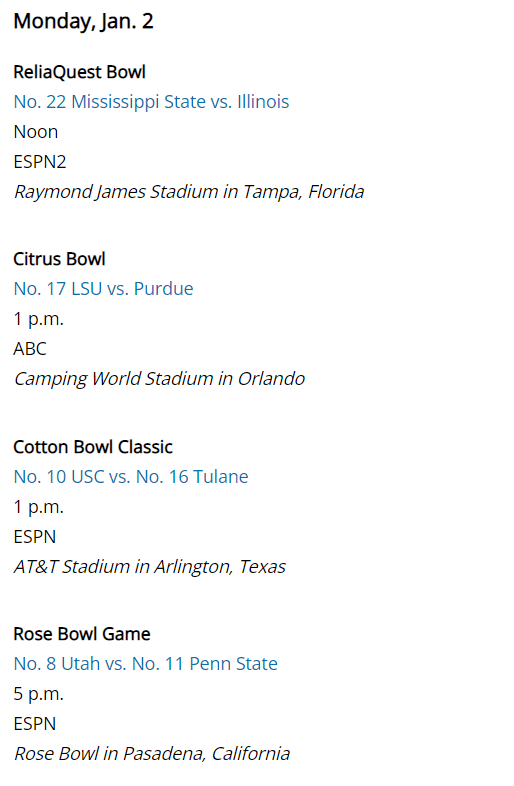
Task: Click the Cotton Bowl Classic title
Action: coord(93,447)
